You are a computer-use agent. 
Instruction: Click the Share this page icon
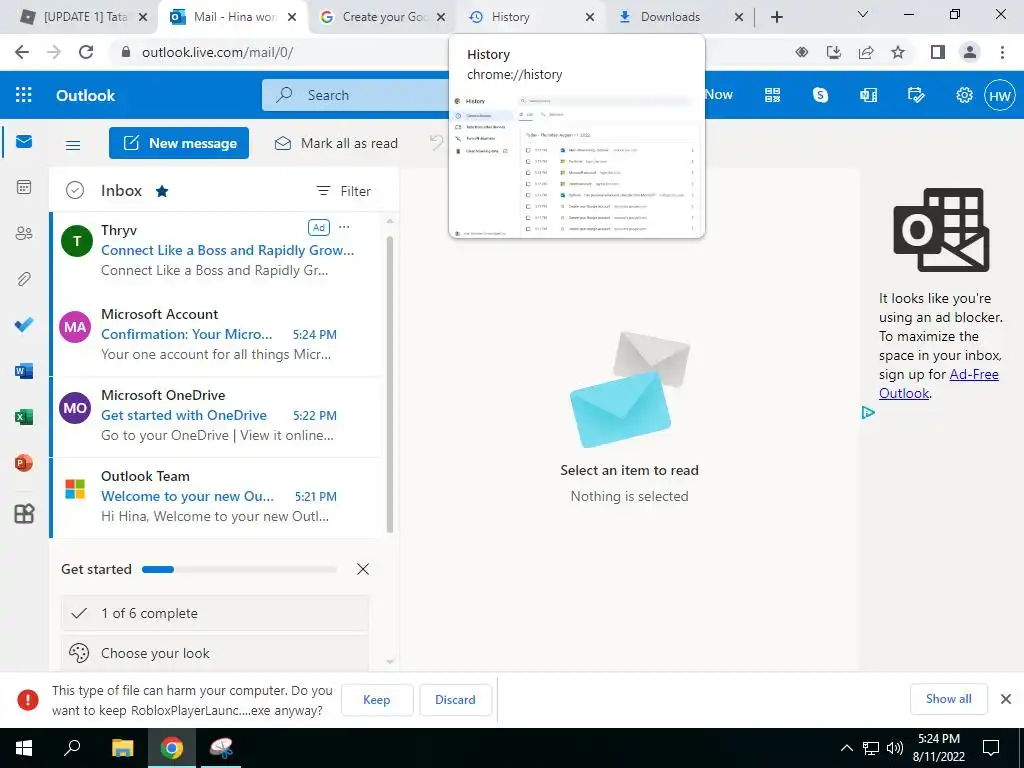[x=866, y=52]
